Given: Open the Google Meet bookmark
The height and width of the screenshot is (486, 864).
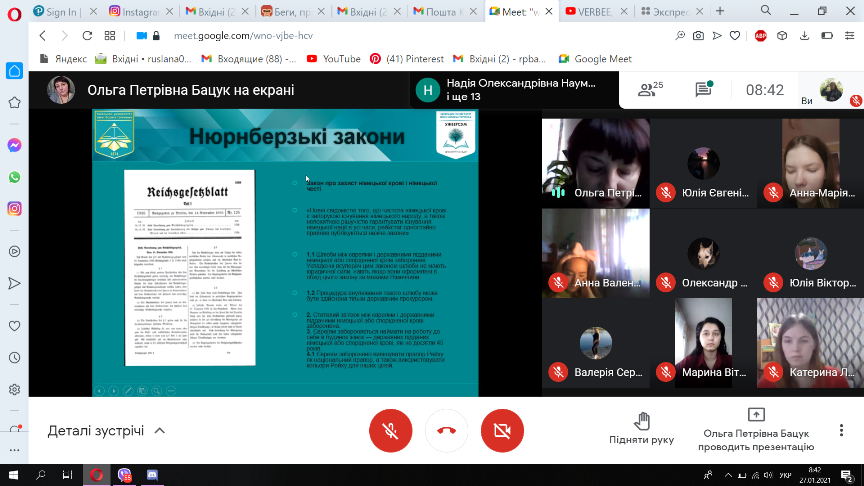Looking at the screenshot, I should (x=595, y=59).
